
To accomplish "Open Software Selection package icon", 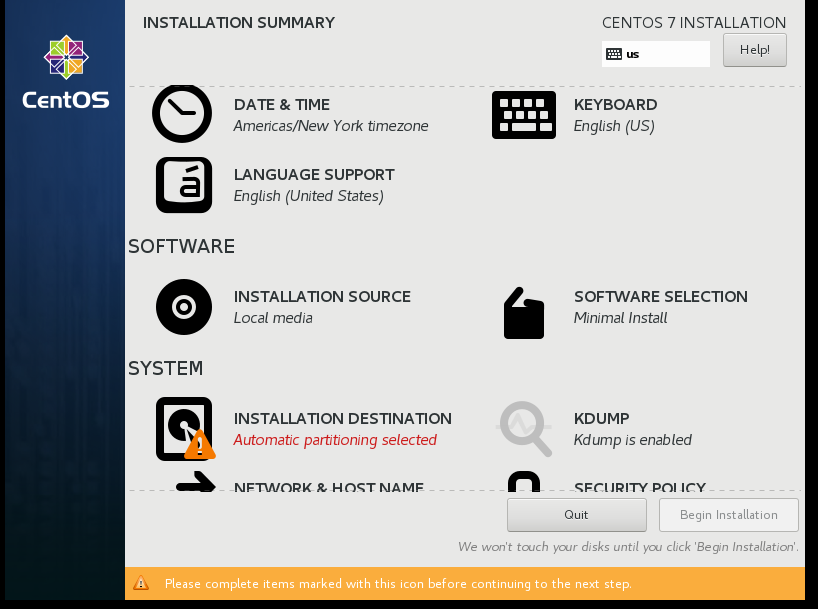I will [524, 313].
